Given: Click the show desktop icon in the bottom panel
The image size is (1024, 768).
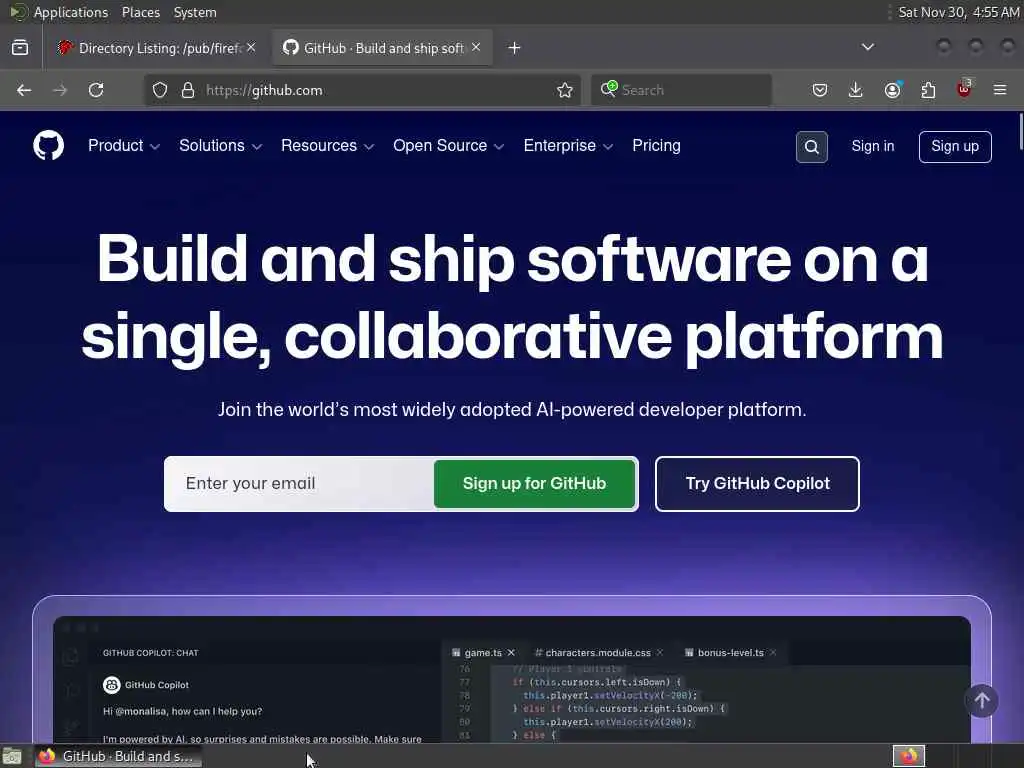Looking at the screenshot, I should (x=12, y=757).
